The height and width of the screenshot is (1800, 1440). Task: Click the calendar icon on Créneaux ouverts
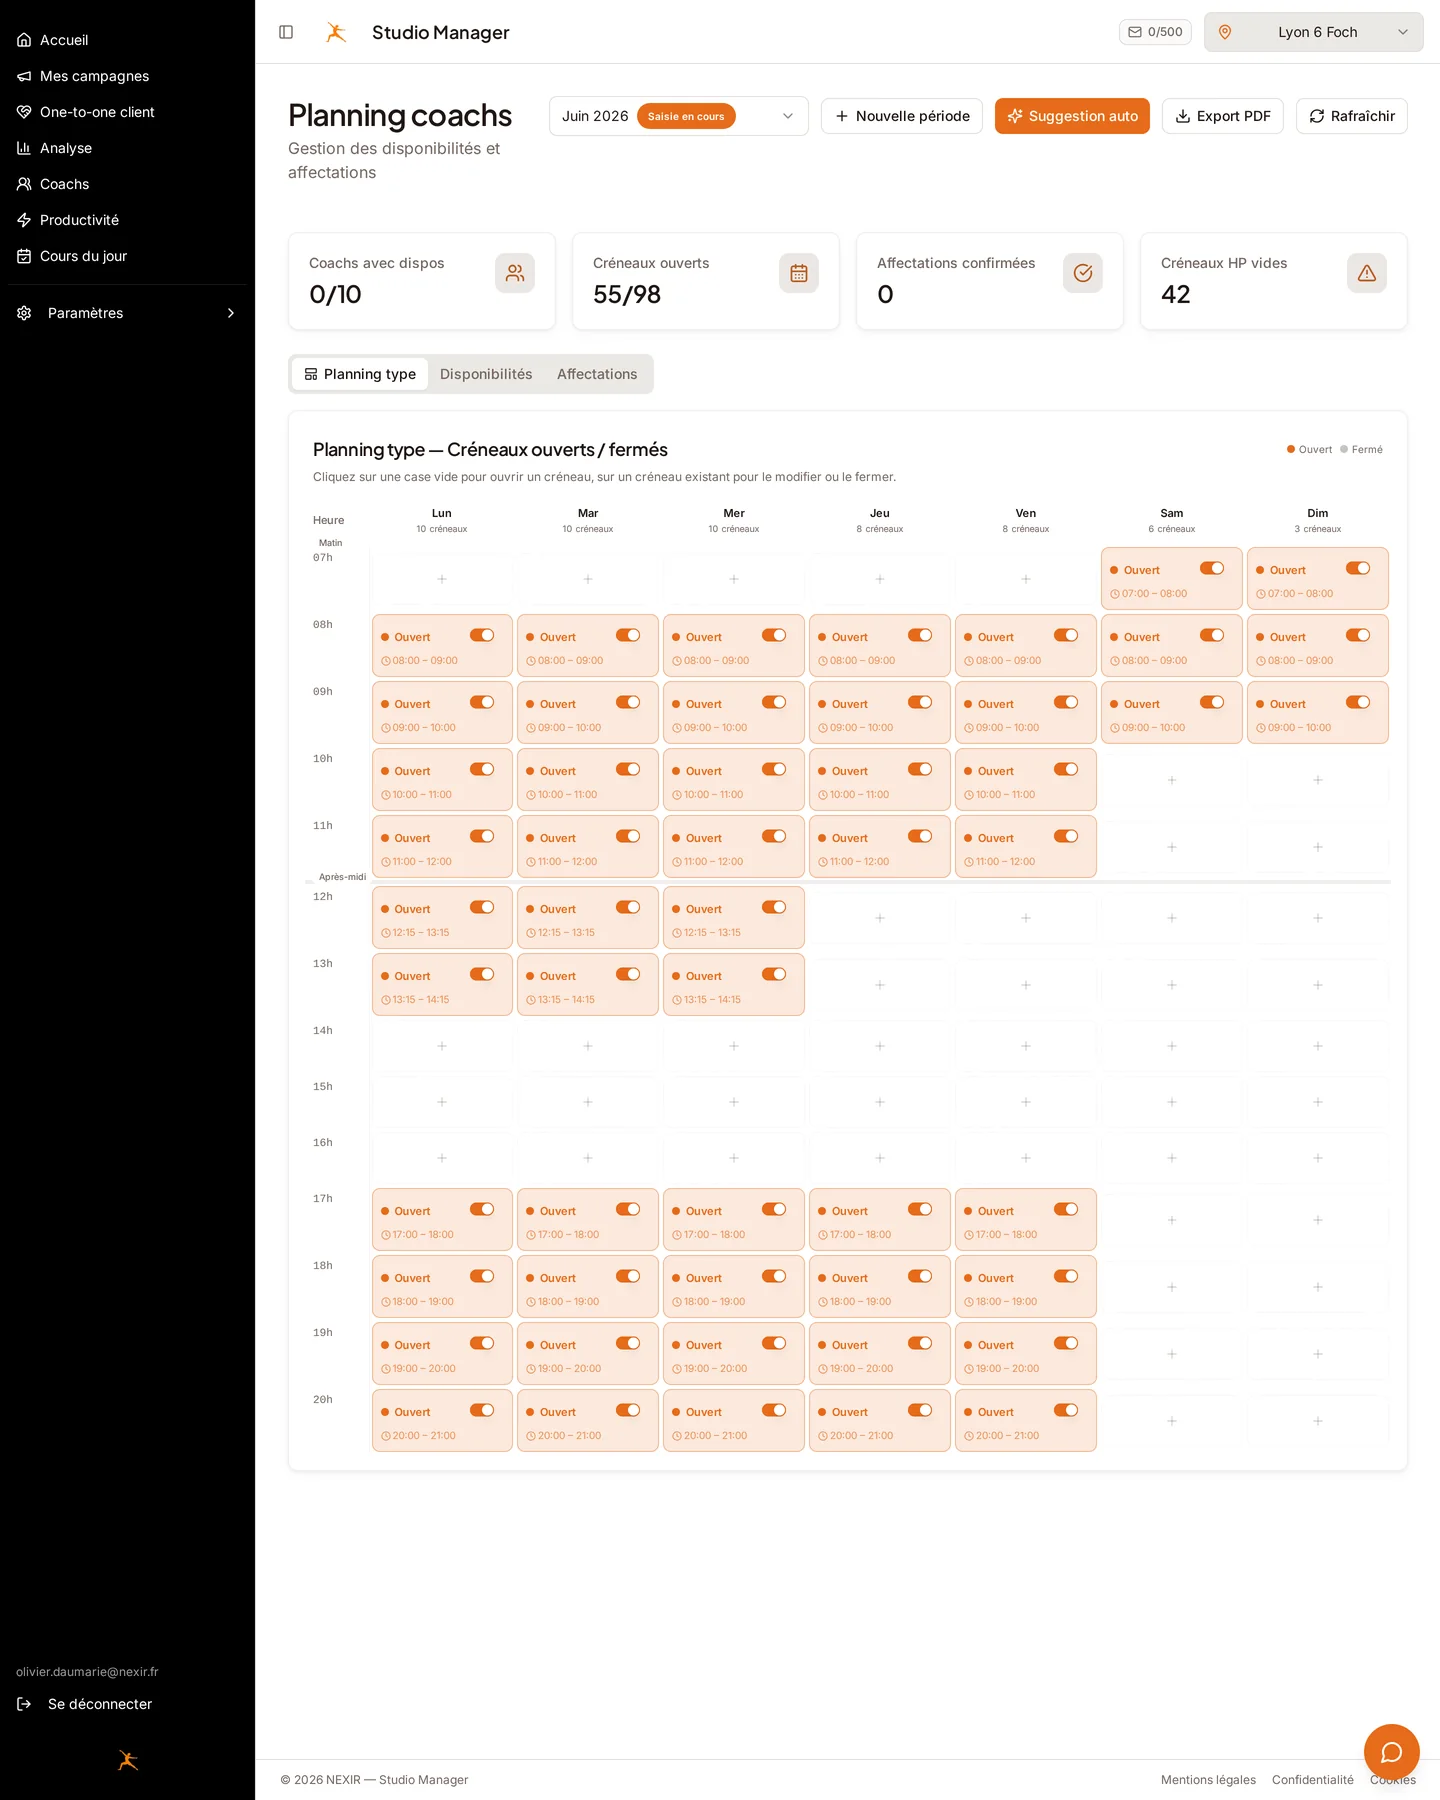click(799, 273)
